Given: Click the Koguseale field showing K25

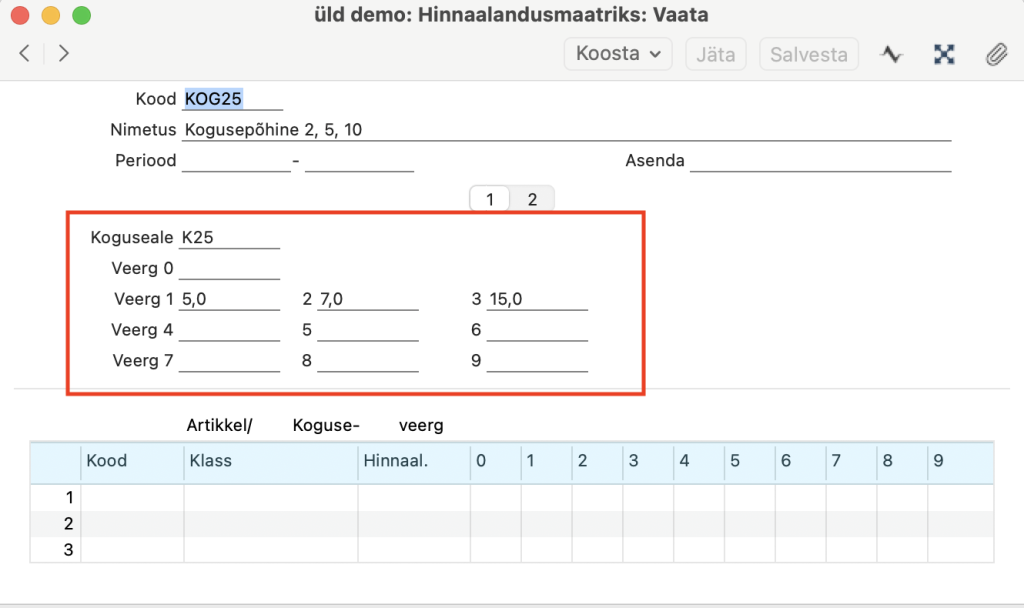Looking at the screenshot, I should (x=229, y=237).
